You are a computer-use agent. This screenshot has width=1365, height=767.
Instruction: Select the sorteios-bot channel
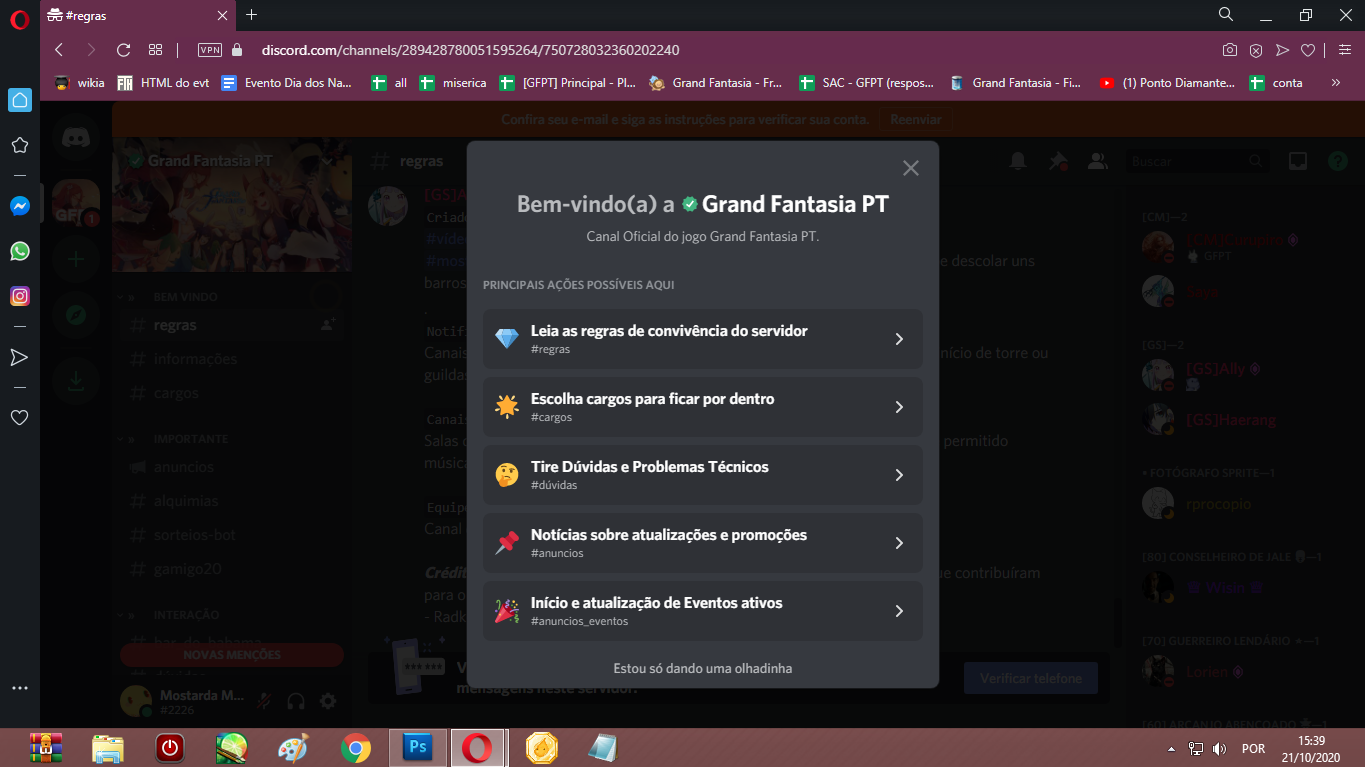[231, 535]
